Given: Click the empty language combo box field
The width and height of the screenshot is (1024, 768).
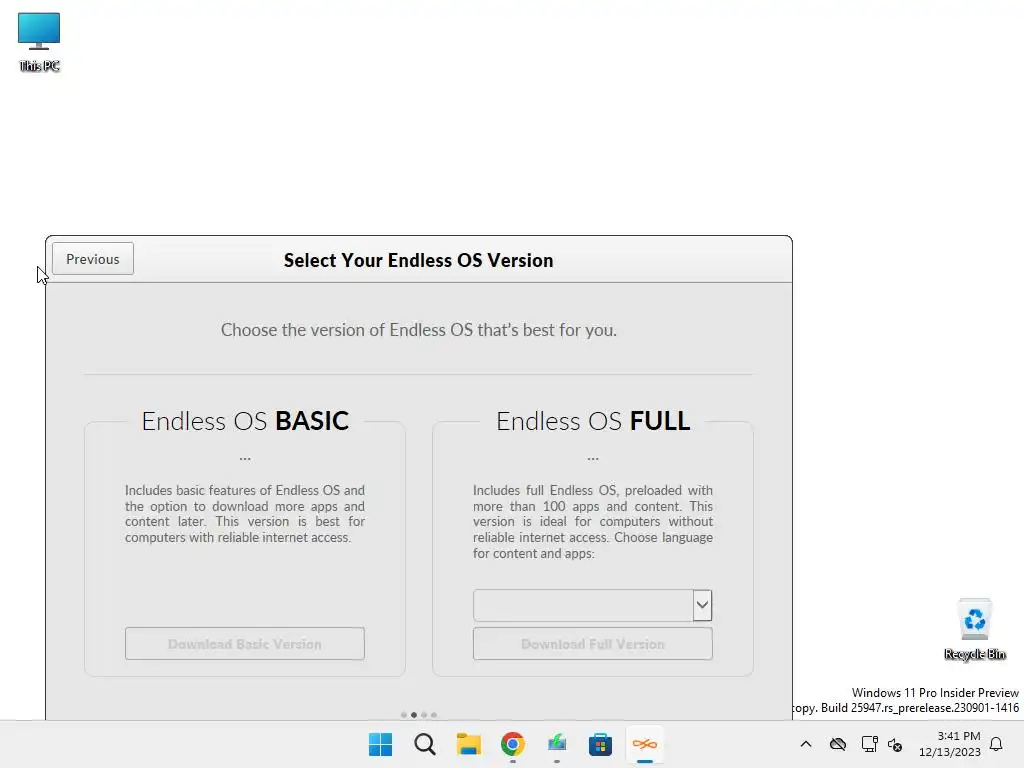Looking at the screenshot, I should (583, 605).
